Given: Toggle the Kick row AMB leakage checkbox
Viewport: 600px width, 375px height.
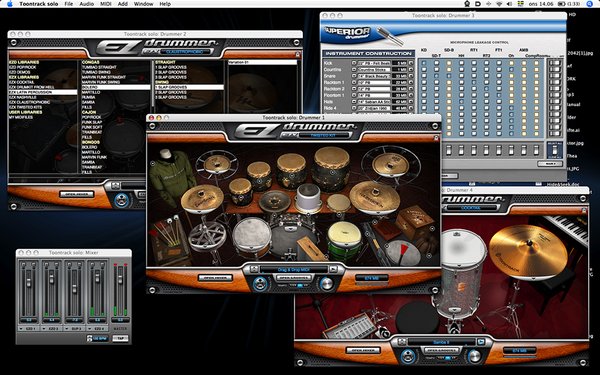Looking at the screenshot, I should [x=524, y=63].
